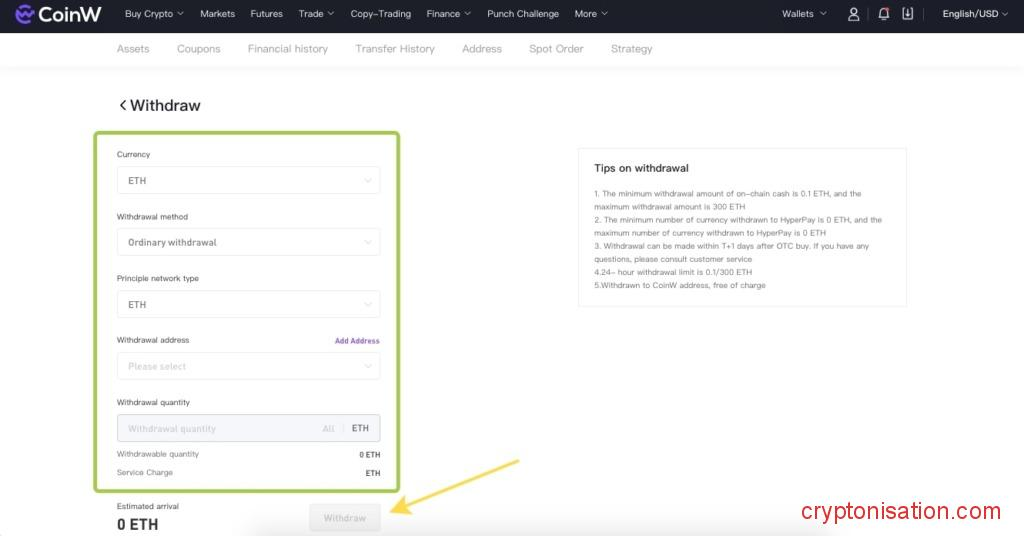Switch to the Financial history tab

(287, 49)
